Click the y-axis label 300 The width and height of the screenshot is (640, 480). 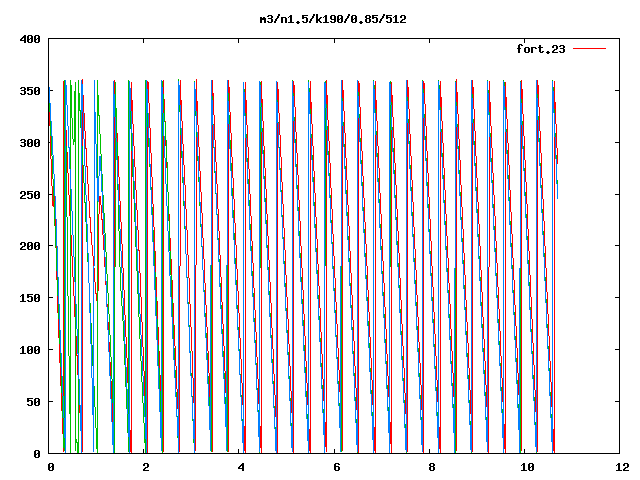tap(30, 143)
